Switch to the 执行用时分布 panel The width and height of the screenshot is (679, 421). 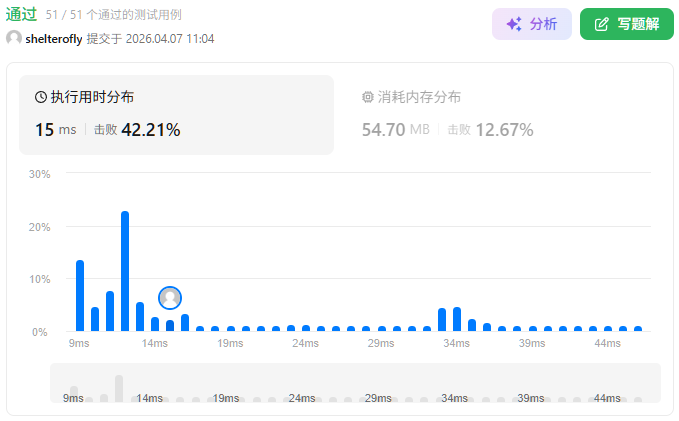pyautogui.click(x=176, y=114)
